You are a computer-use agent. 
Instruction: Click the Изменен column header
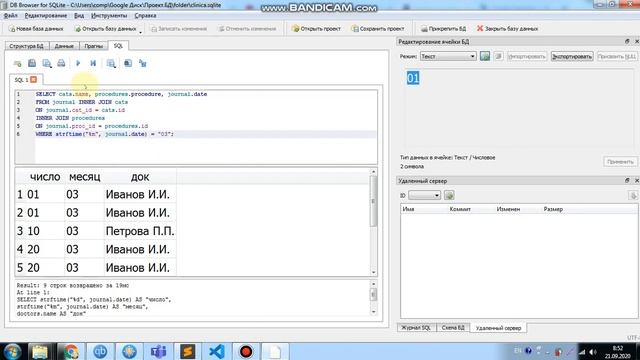click(518, 209)
